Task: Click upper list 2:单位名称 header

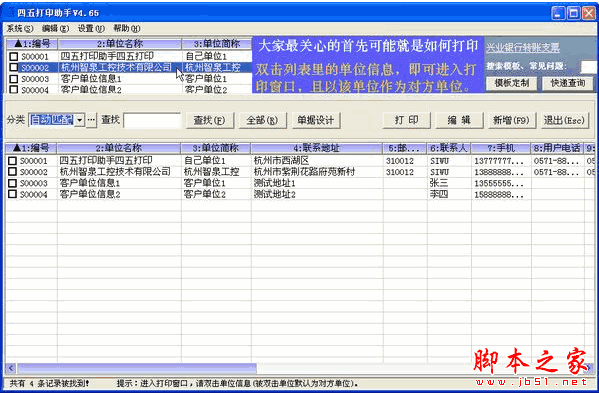Action: (x=120, y=44)
